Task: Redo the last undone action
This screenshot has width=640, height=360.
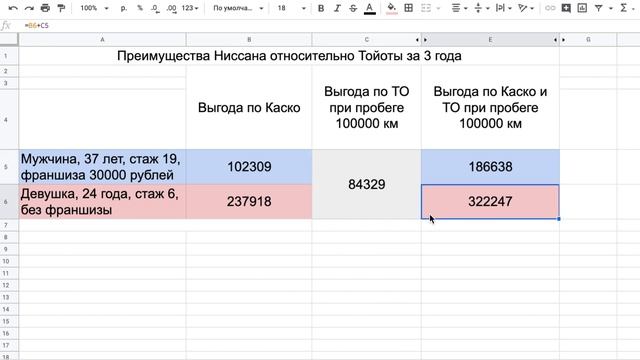Action: point(29,8)
